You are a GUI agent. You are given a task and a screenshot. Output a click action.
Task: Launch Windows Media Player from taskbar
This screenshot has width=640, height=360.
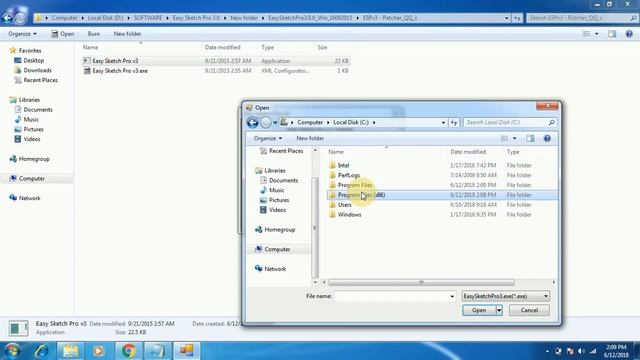[x=98, y=351]
